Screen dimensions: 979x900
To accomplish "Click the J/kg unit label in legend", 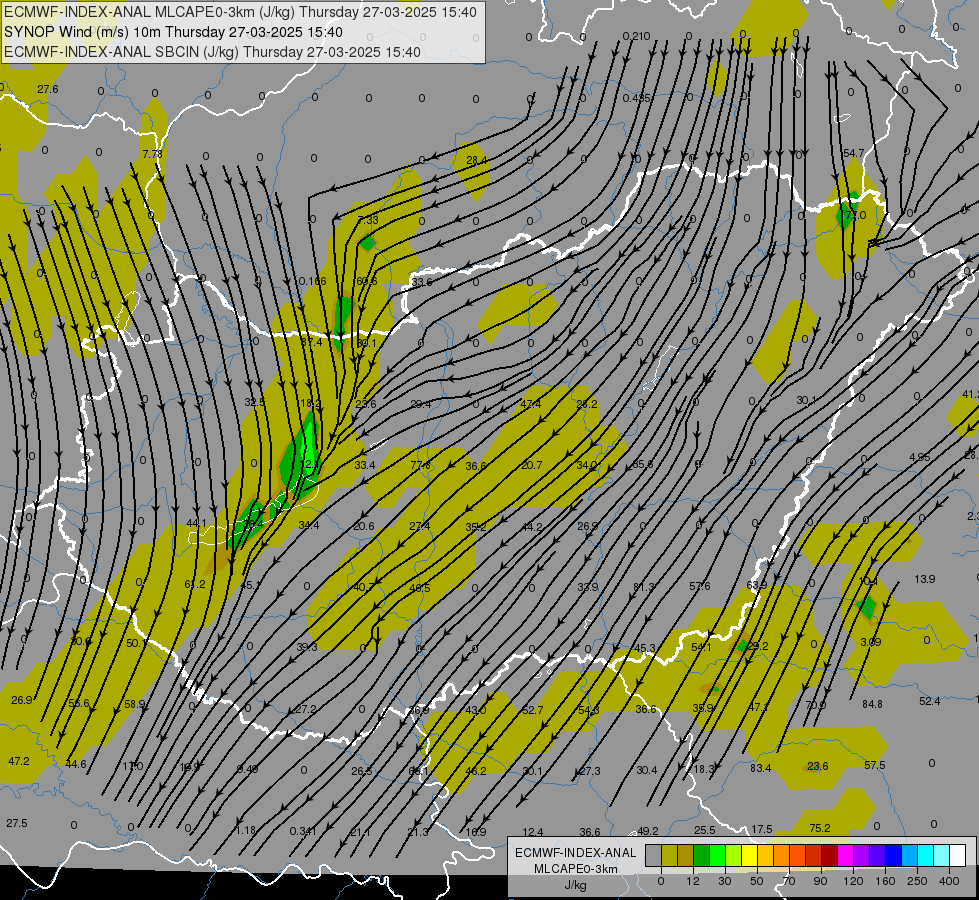I will click(x=575, y=885).
